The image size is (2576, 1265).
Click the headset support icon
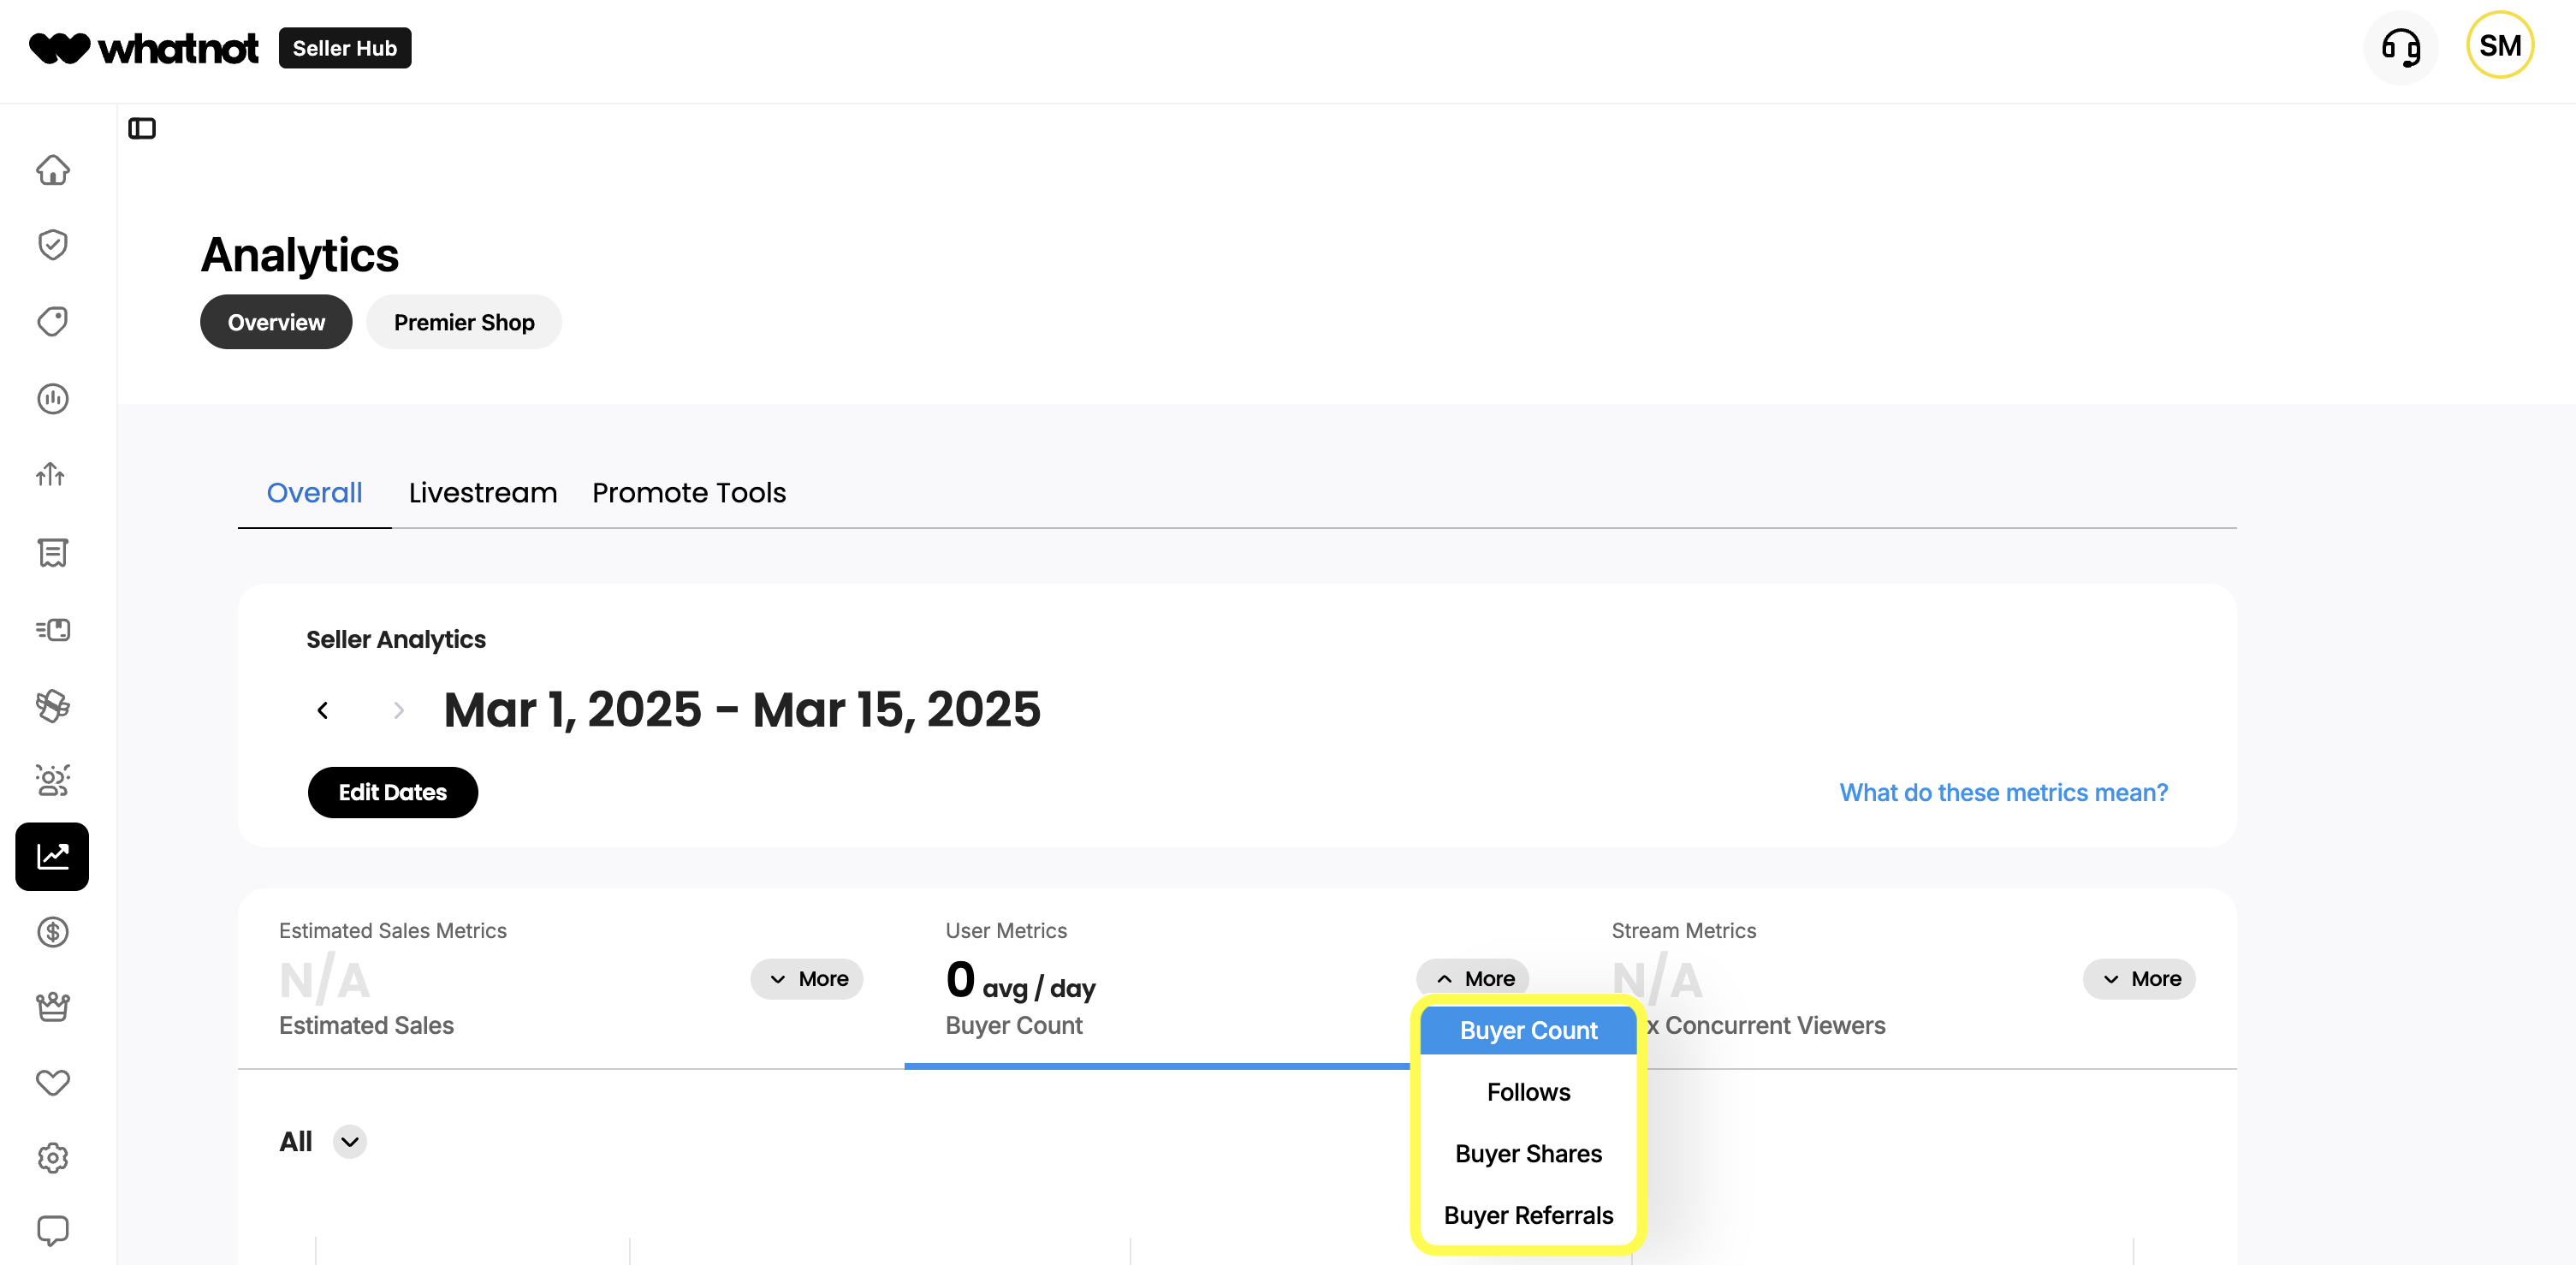tap(2400, 47)
